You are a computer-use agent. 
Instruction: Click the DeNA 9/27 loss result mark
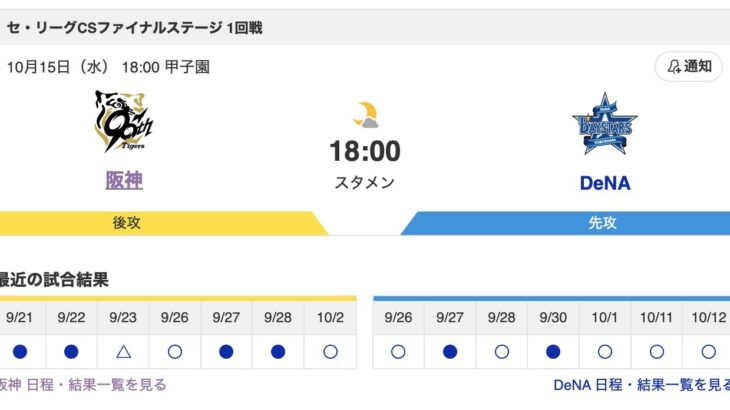[450, 352]
